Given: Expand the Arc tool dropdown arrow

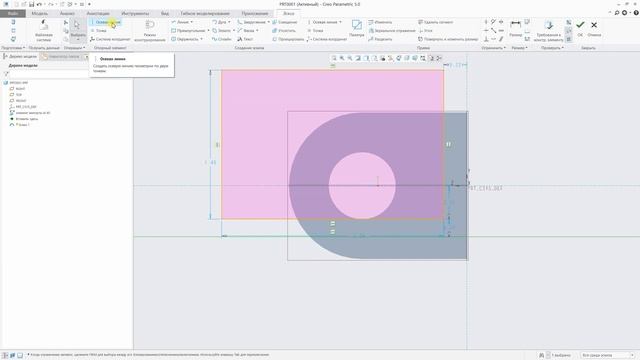Looking at the screenshot, I should click(x=229, y=22).
